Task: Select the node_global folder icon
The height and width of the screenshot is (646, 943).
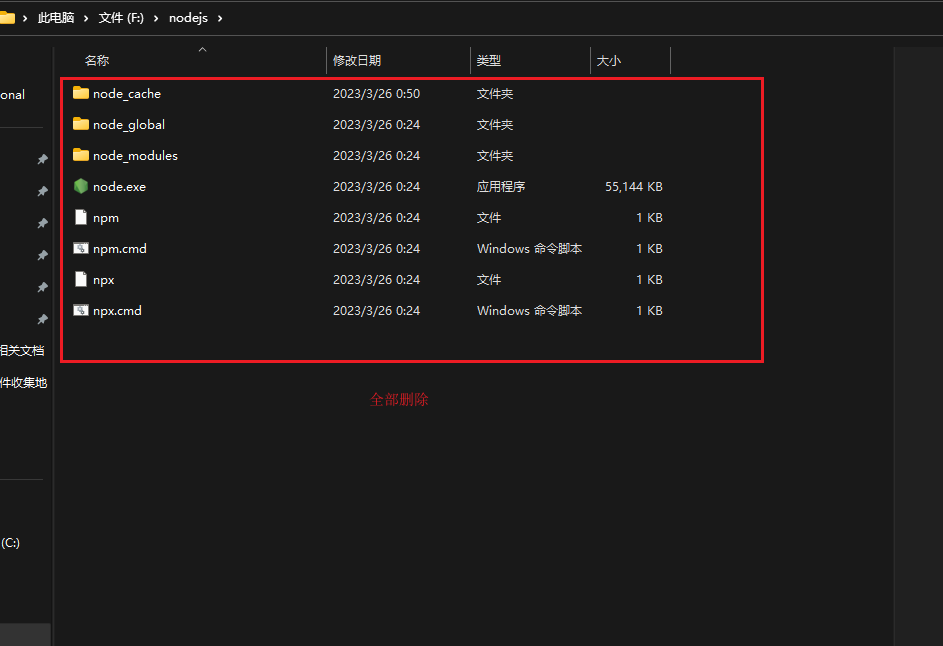Action: (x=81, y=124)
